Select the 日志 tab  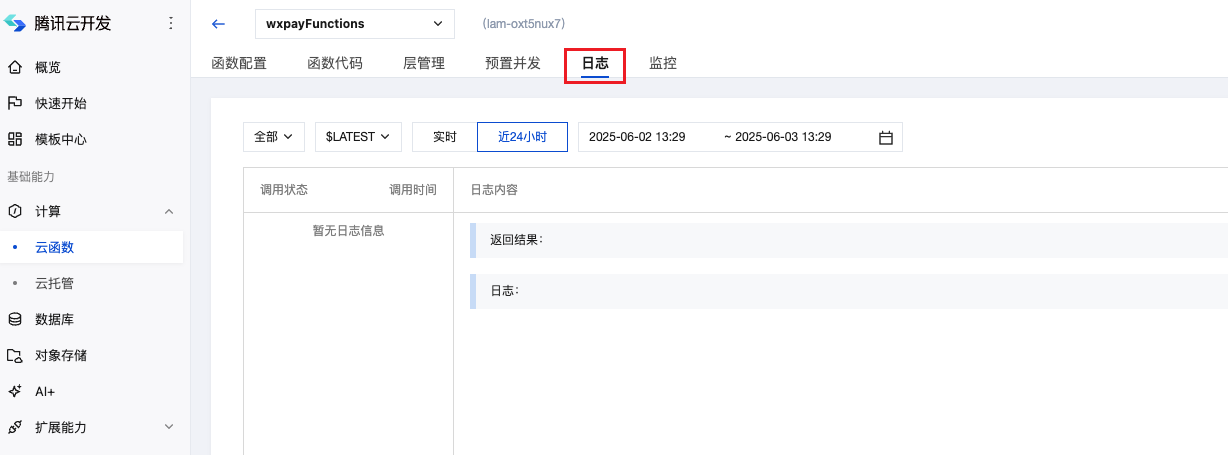click(595, 63)
